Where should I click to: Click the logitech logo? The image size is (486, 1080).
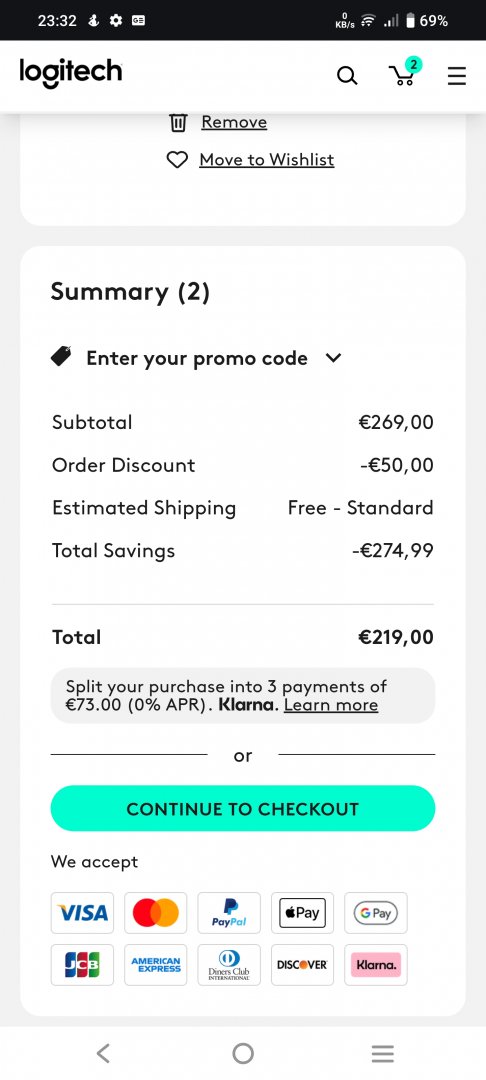tap(71, 74)
